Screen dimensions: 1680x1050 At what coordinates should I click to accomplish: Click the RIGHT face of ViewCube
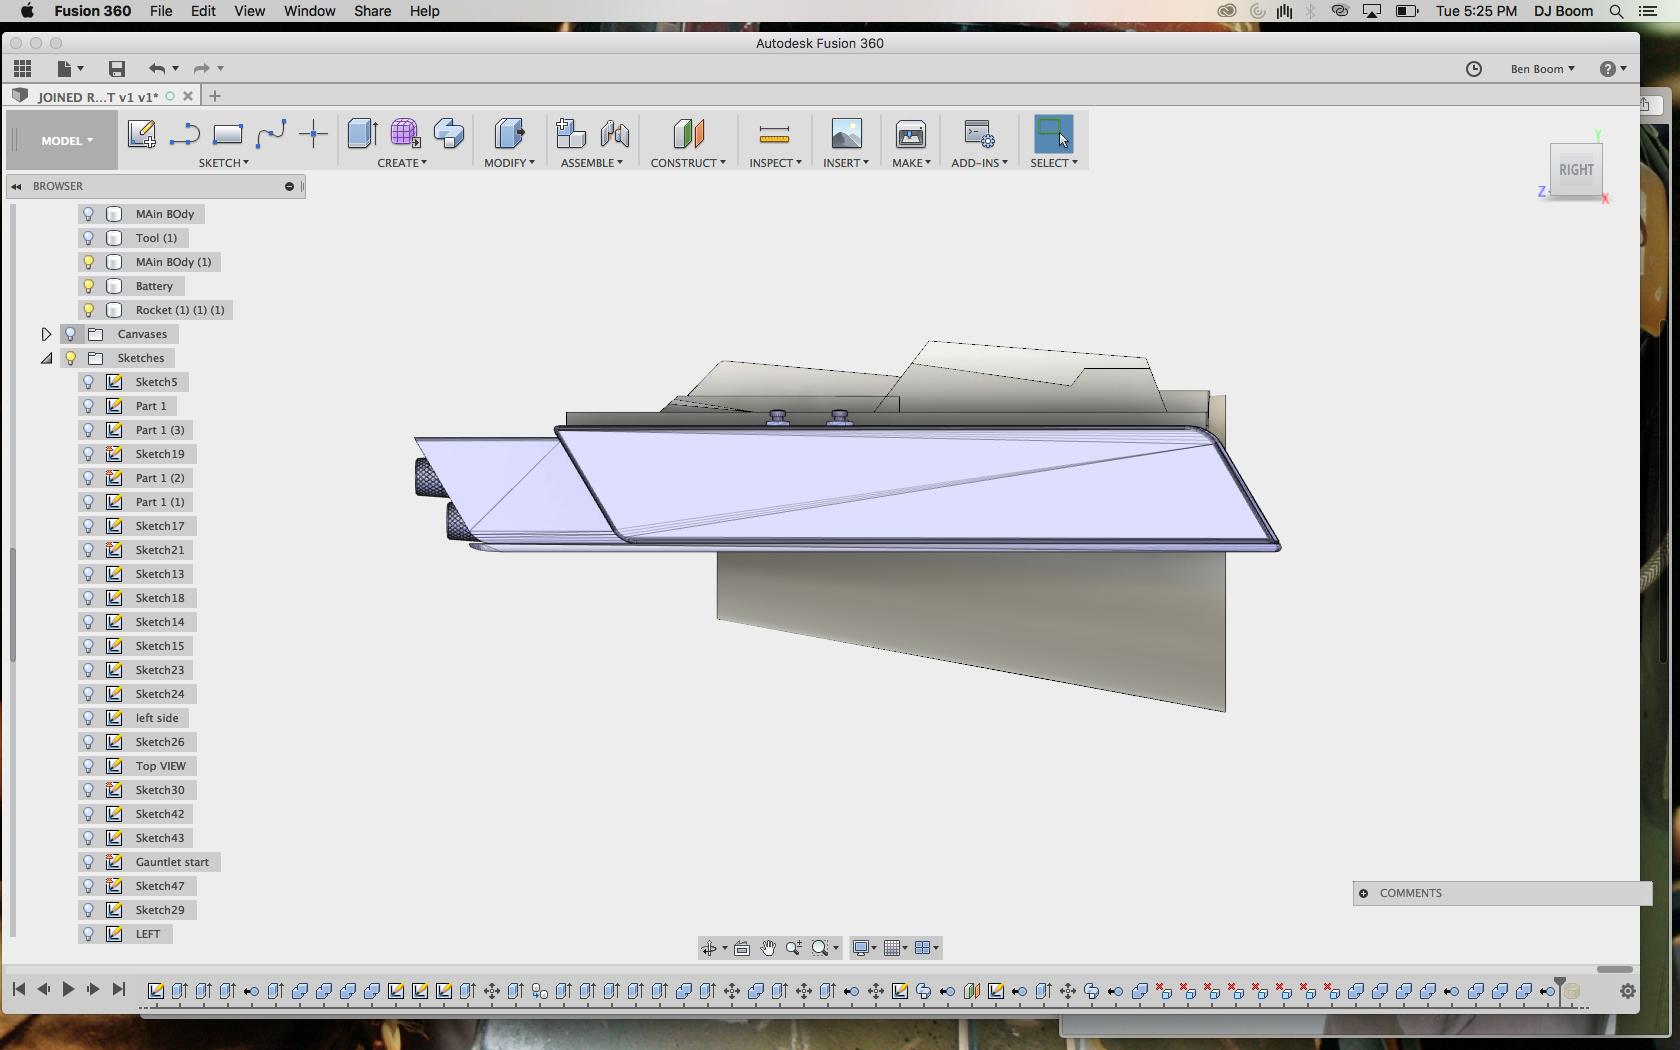1576,170
